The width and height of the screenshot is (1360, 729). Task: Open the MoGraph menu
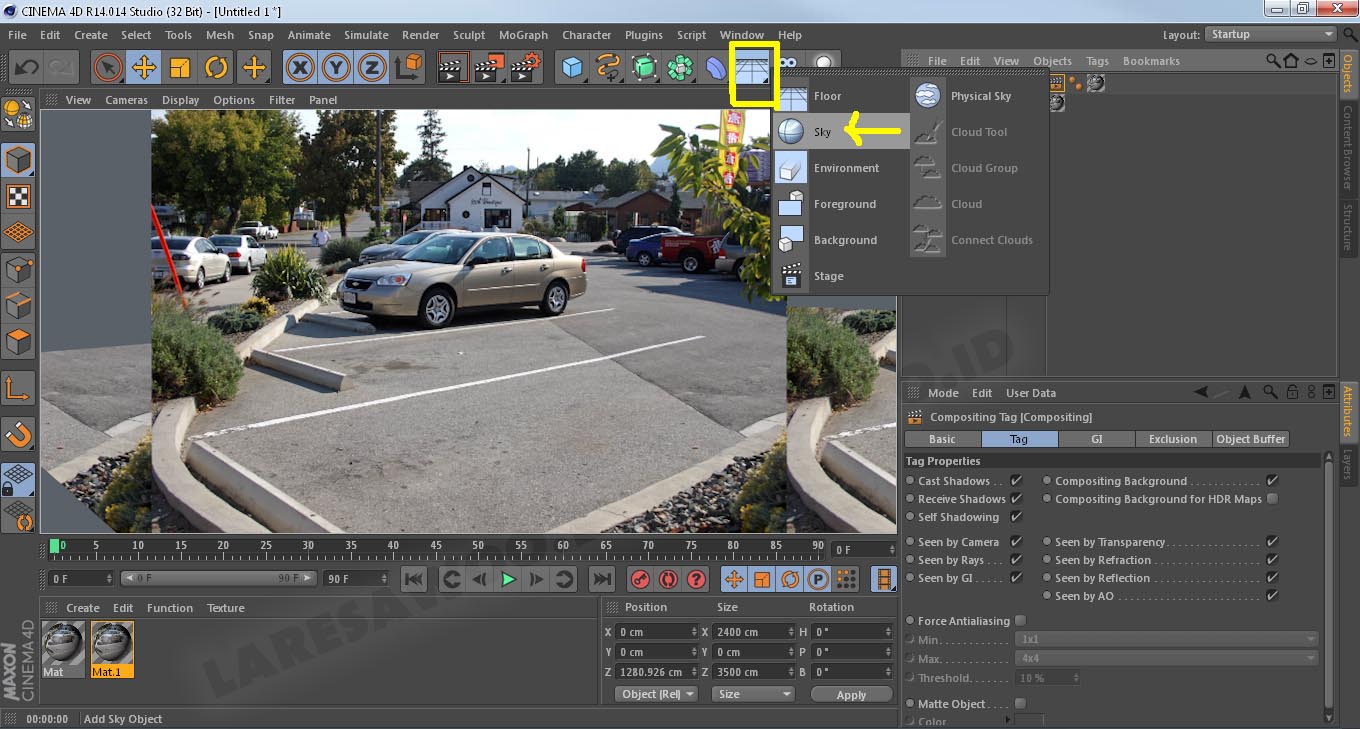click(x=523, y=34)
